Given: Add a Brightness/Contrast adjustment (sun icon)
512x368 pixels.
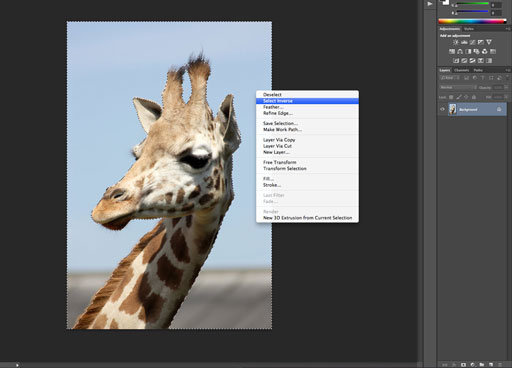Looking at the screenshot, I should 455,42.
